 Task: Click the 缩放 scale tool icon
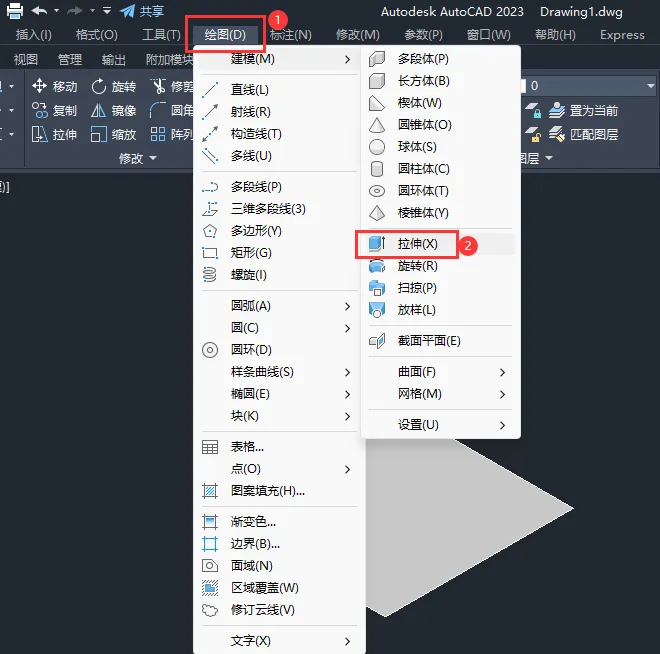click(99, 134)
